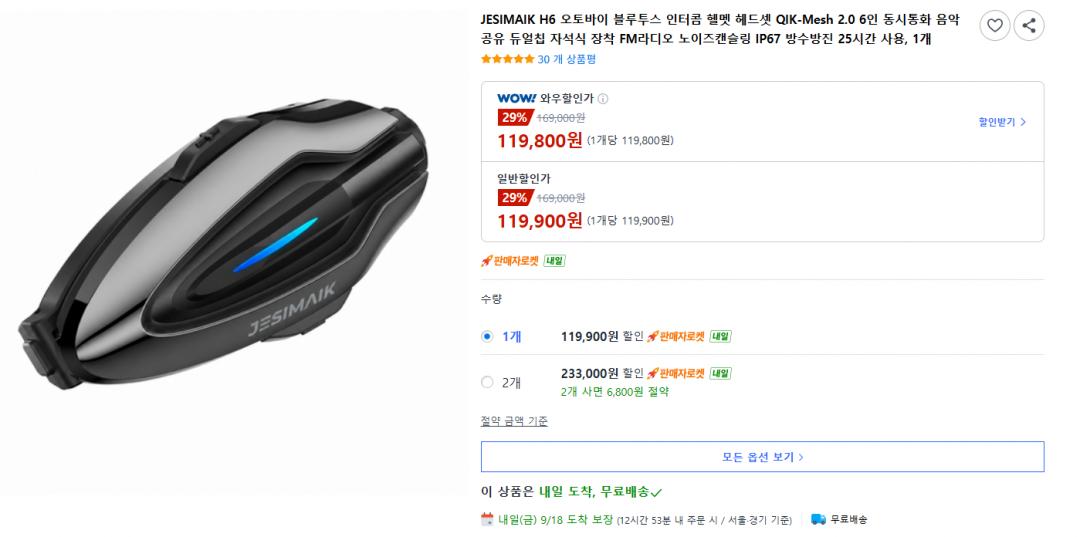Open the 30 개 상품평 reviews link
Screen dimensions: 1080x537
point(566,59)
